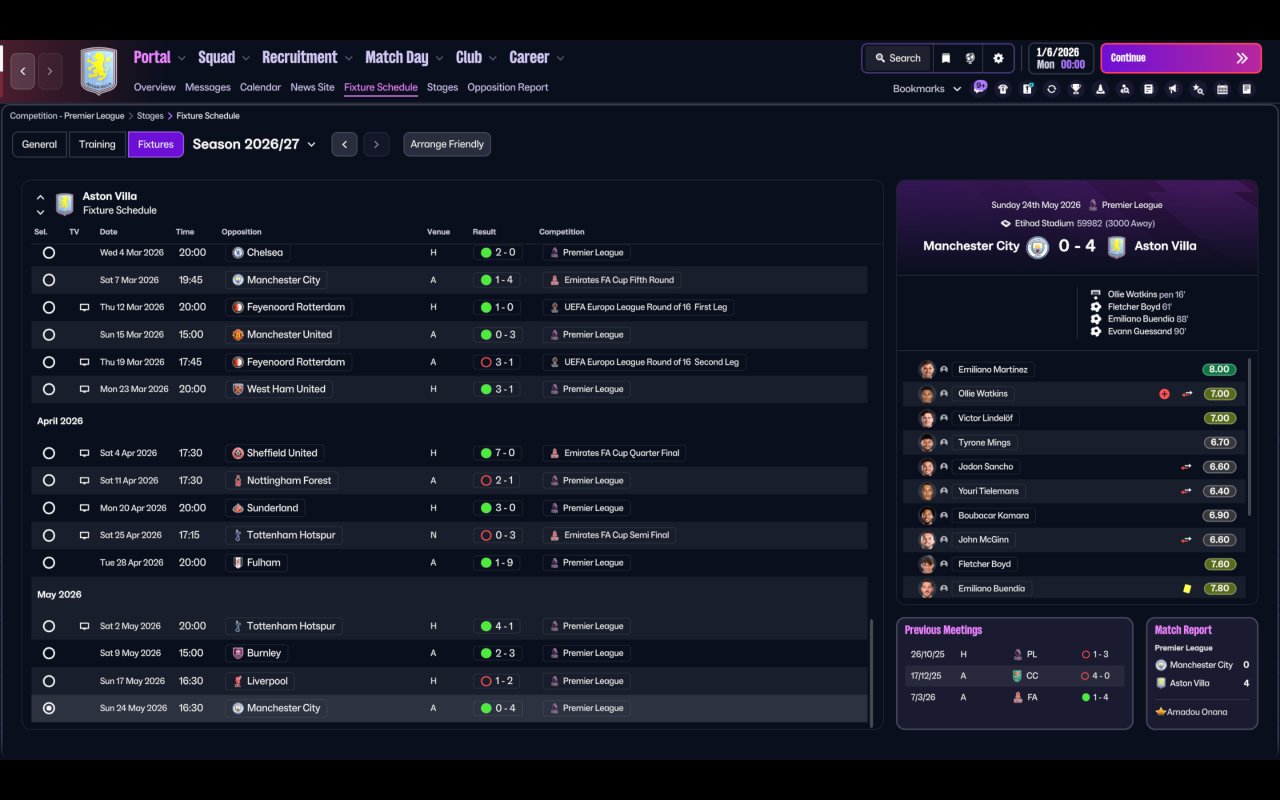Click the document lines shortcut icon
Viewport: 1280px width, 800px height.
[1149, 89]
